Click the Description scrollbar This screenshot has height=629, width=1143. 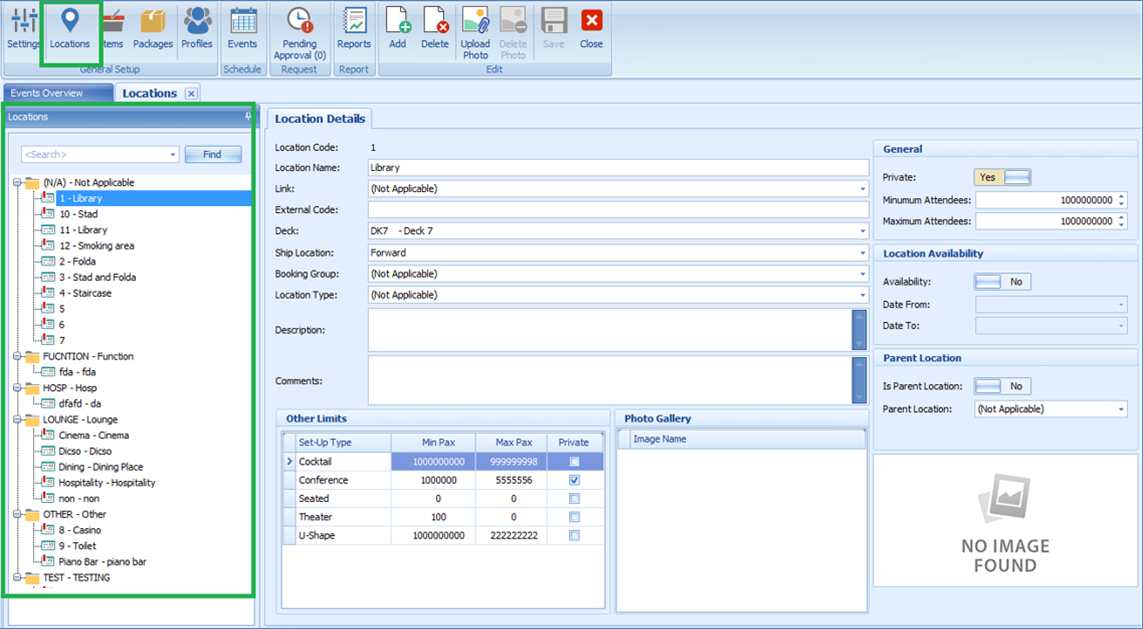point(859,329)
